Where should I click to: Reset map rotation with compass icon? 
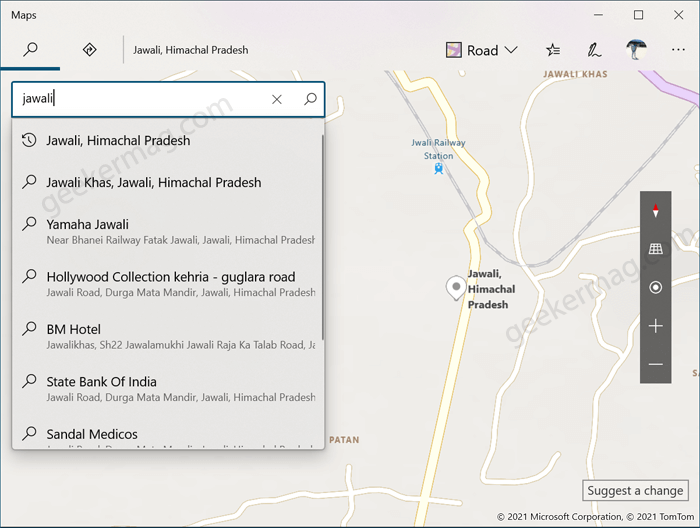pyautogui.click(x=655, y=210)
